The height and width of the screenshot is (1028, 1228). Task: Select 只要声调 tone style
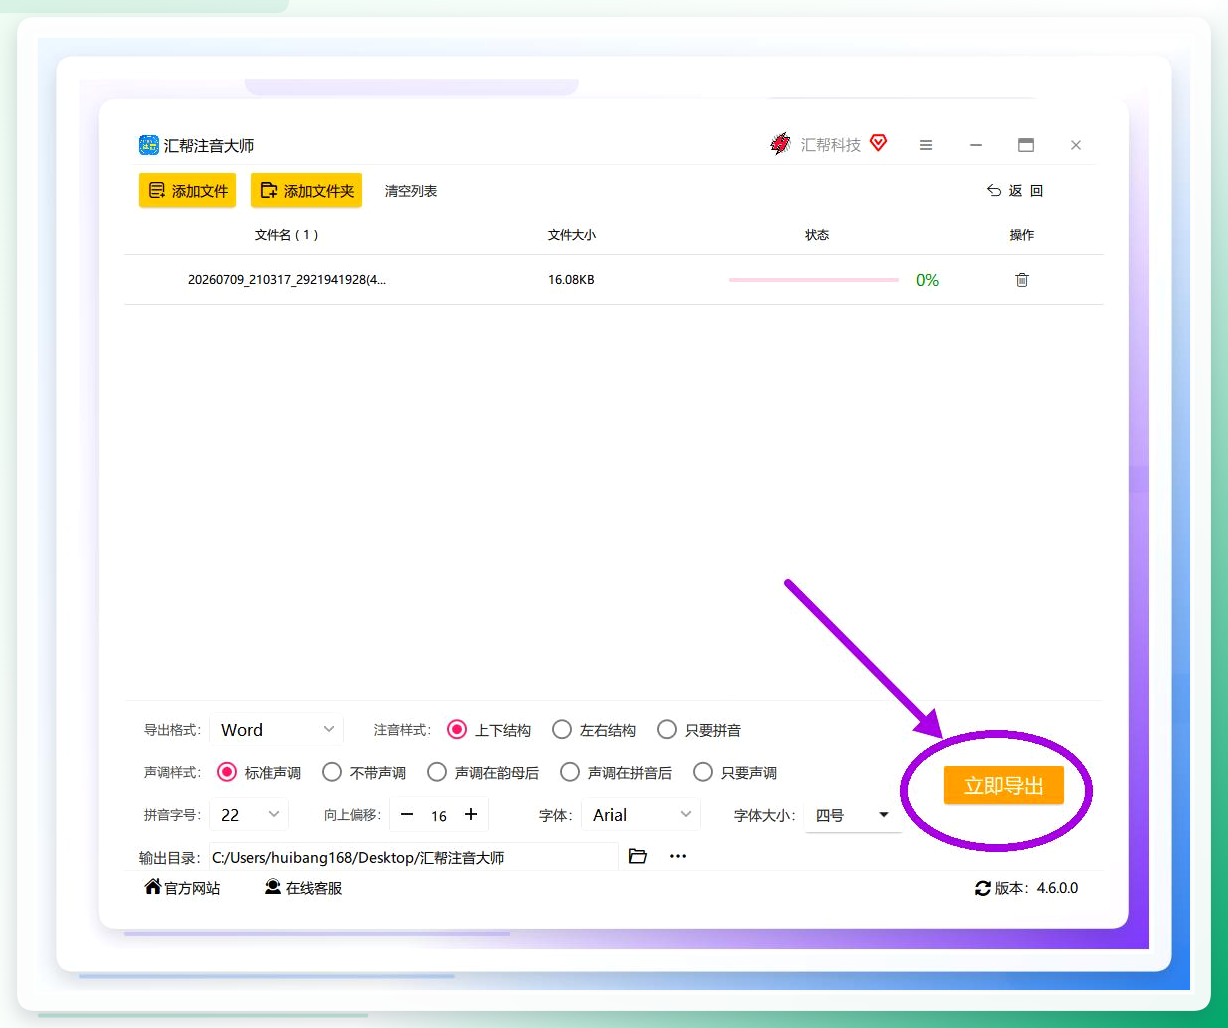click(x=735, y=772)
